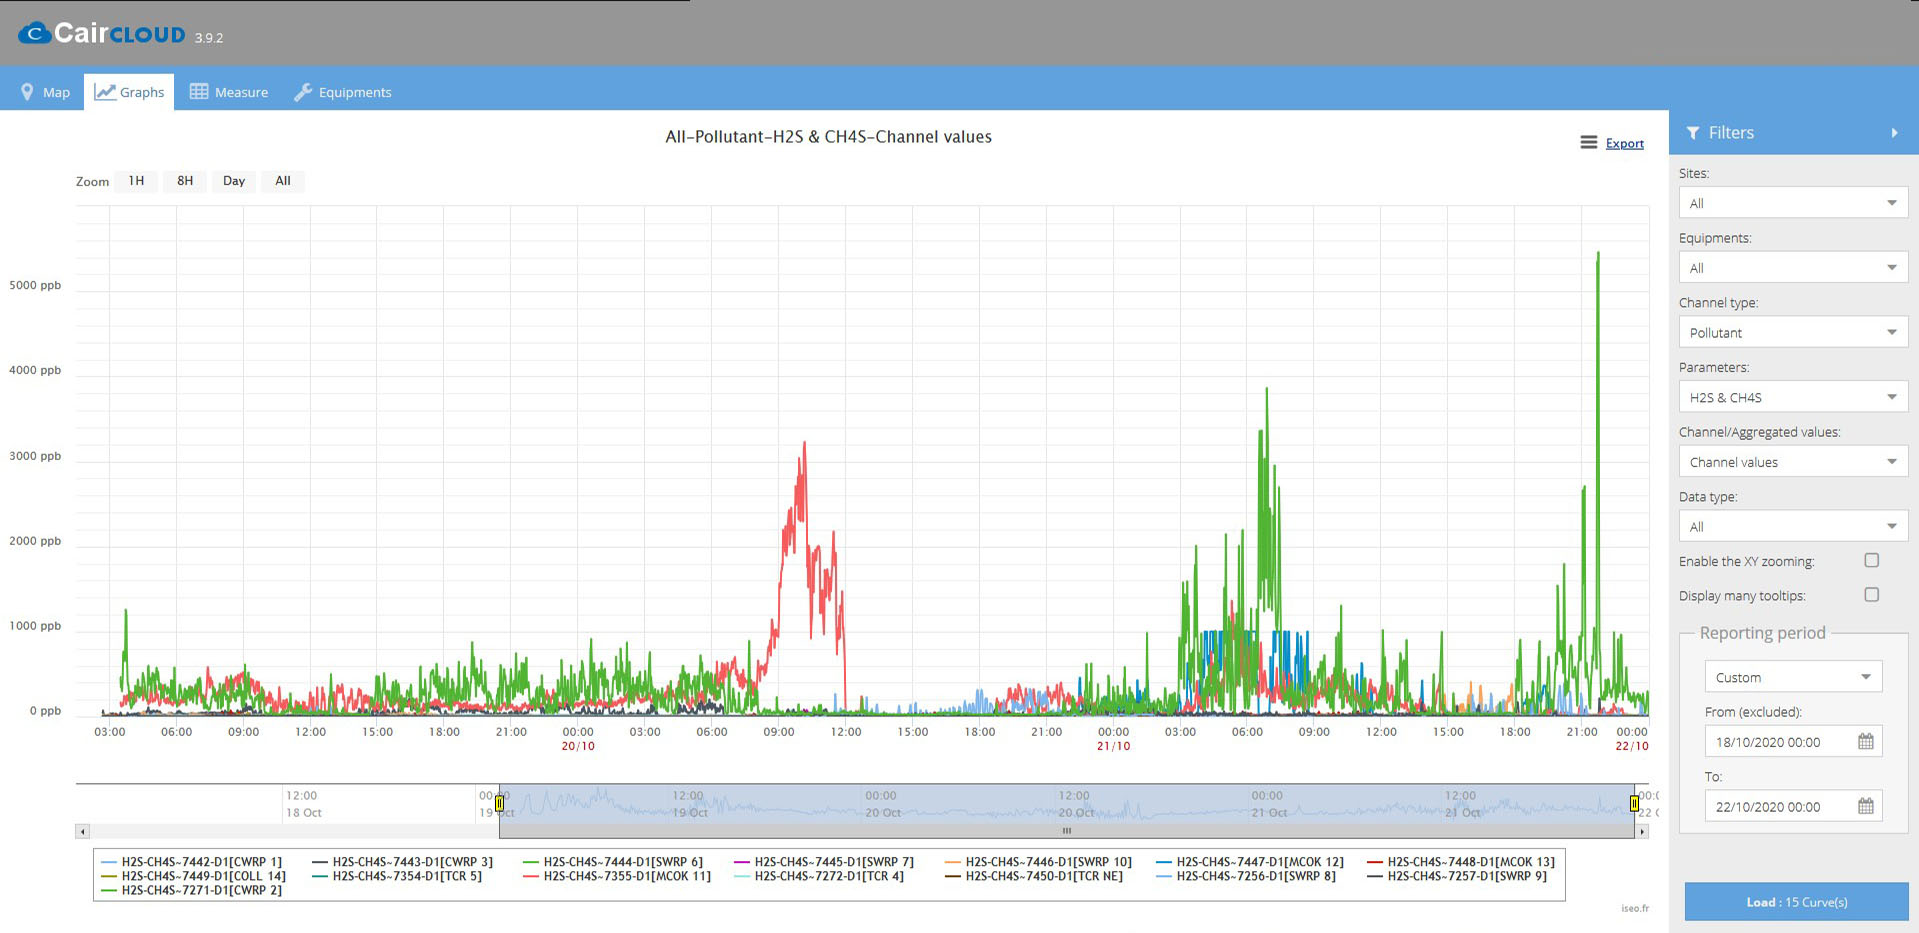Click the map pin icon
The image size is (1919, 933).
(x=27, y=92)
